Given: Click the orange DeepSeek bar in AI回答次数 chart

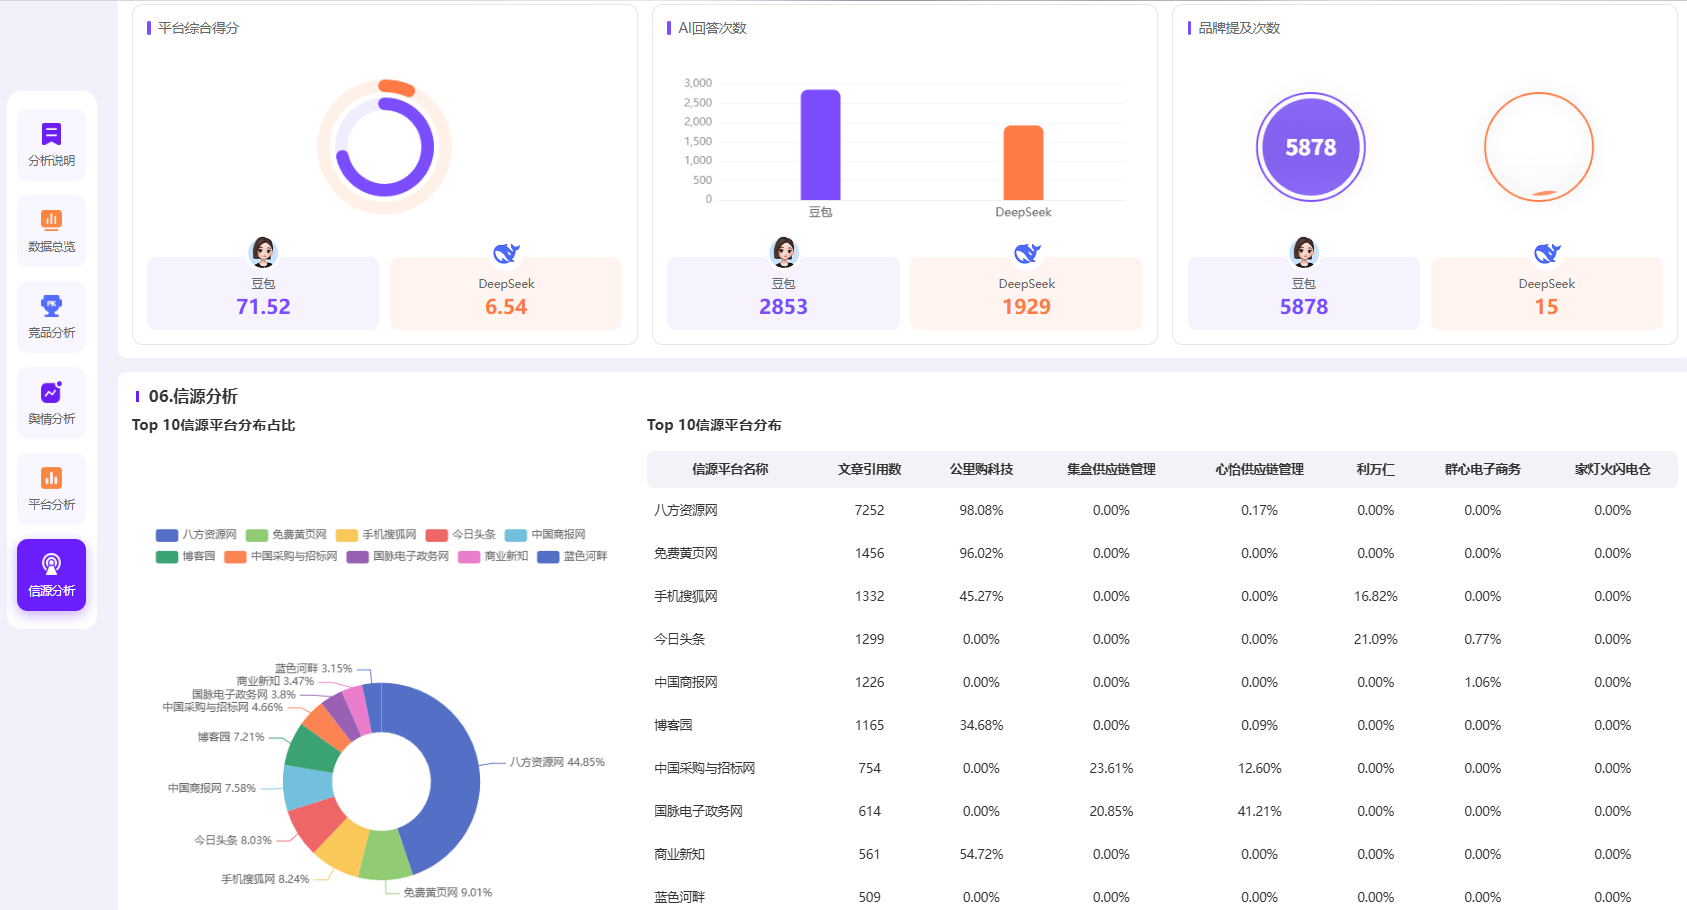Looking at the screenshot, I should 1023,163.
